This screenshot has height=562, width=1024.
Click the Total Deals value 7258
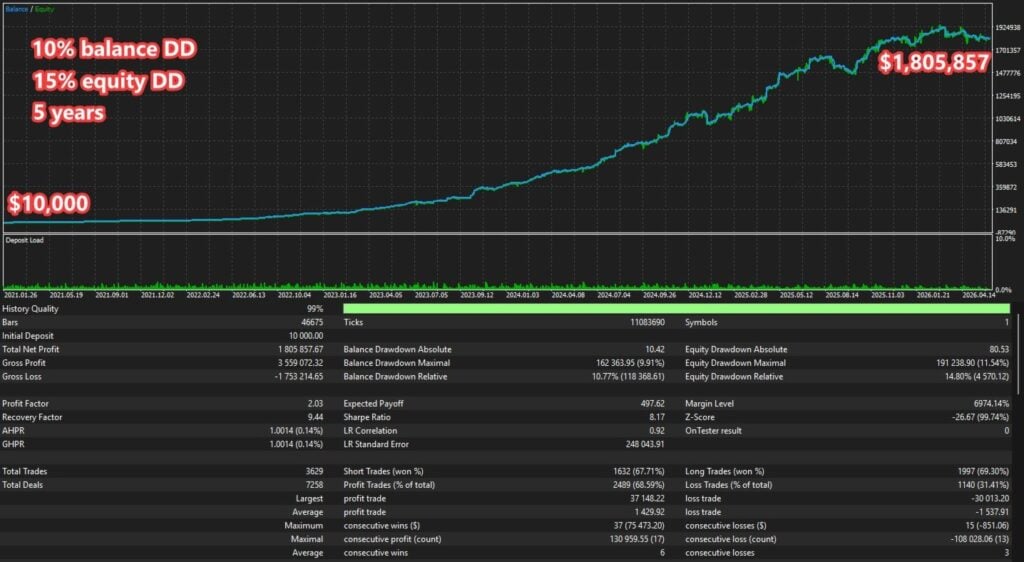pyautogui.click(x=313, y=485)
